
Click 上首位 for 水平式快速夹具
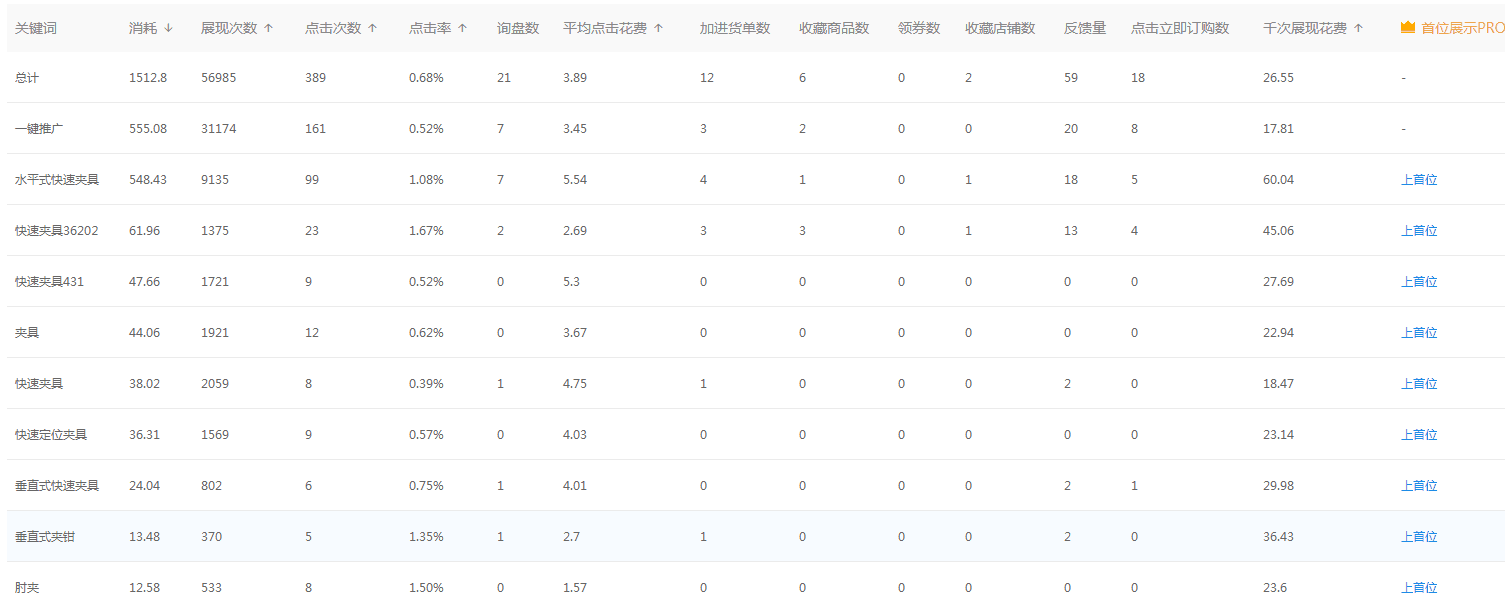1418,180
